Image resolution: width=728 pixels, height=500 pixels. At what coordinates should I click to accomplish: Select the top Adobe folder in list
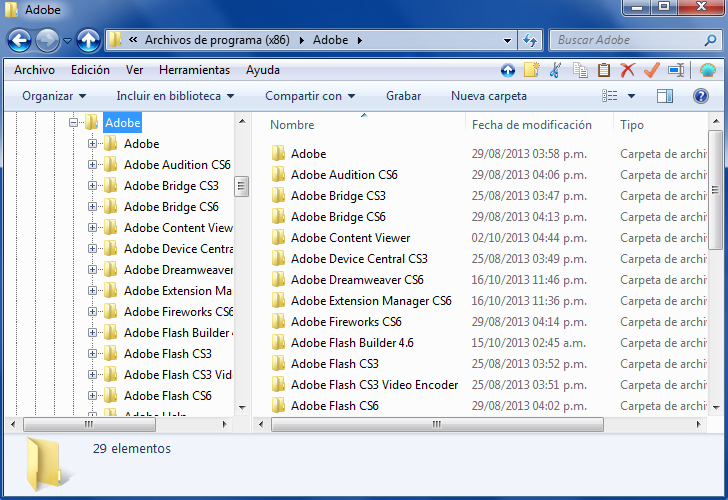[308, 154]
